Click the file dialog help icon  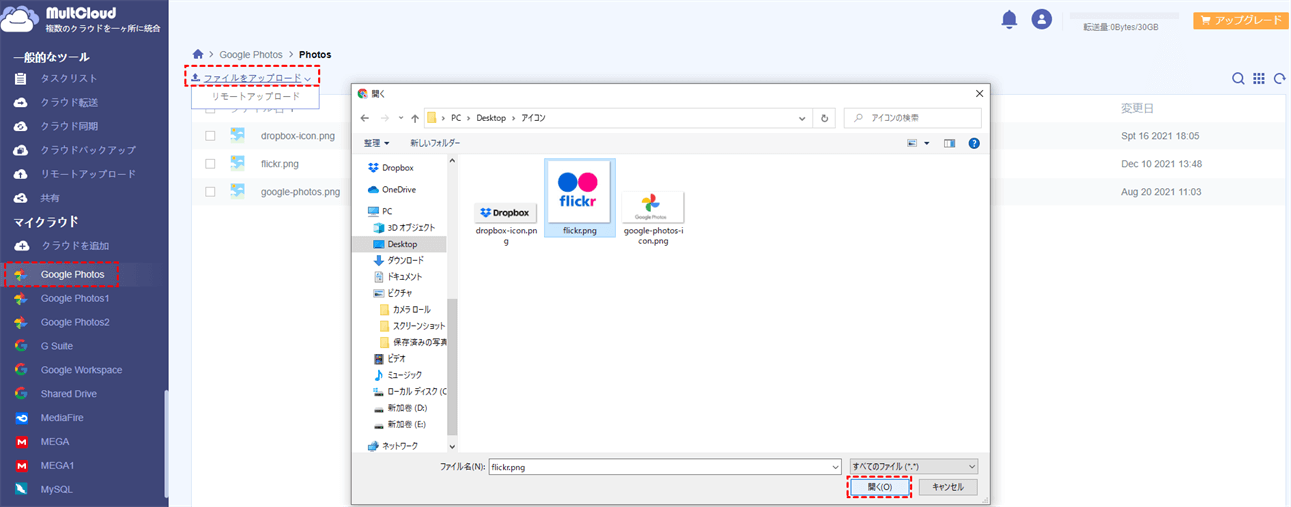tap(973, 143)
